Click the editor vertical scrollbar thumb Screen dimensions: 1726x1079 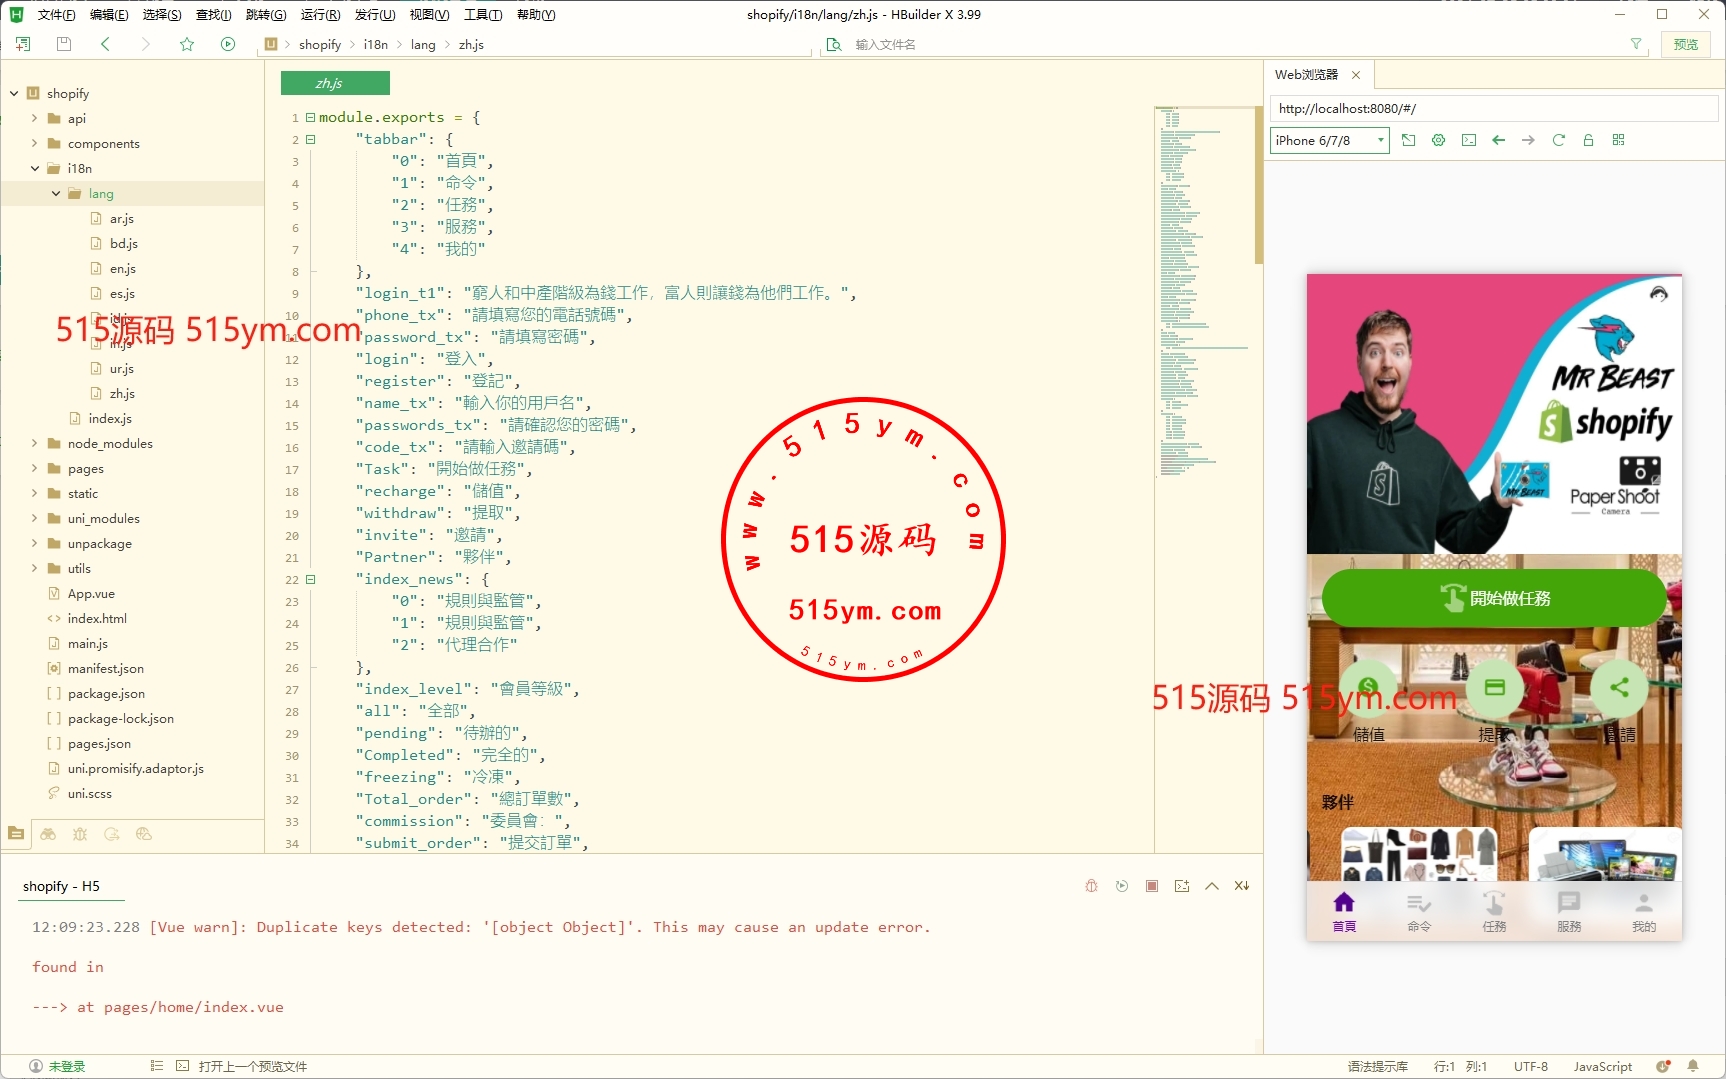(1258, 185)
